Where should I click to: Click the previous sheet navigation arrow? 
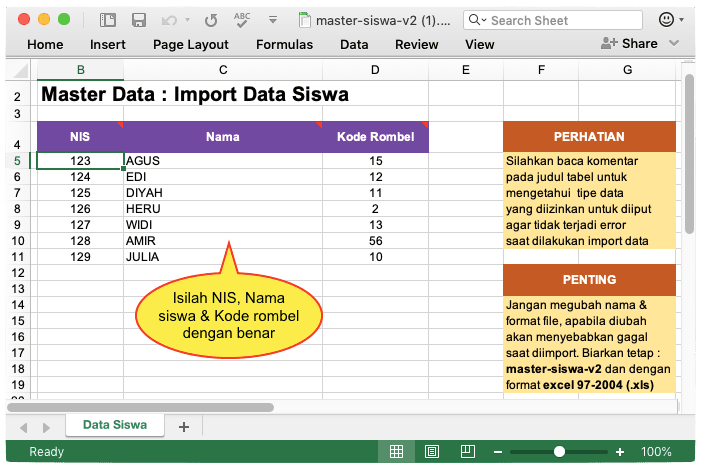pyautogui.click(x=24, y=428)
